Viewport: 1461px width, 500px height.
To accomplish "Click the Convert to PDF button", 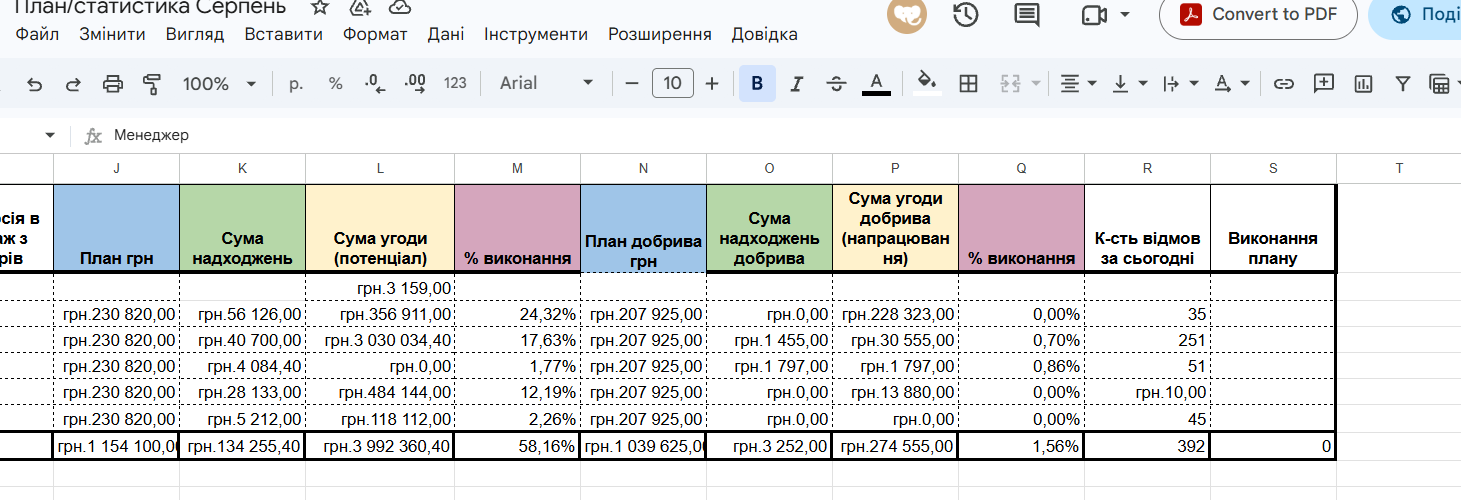I will [x=1258, y=14].
